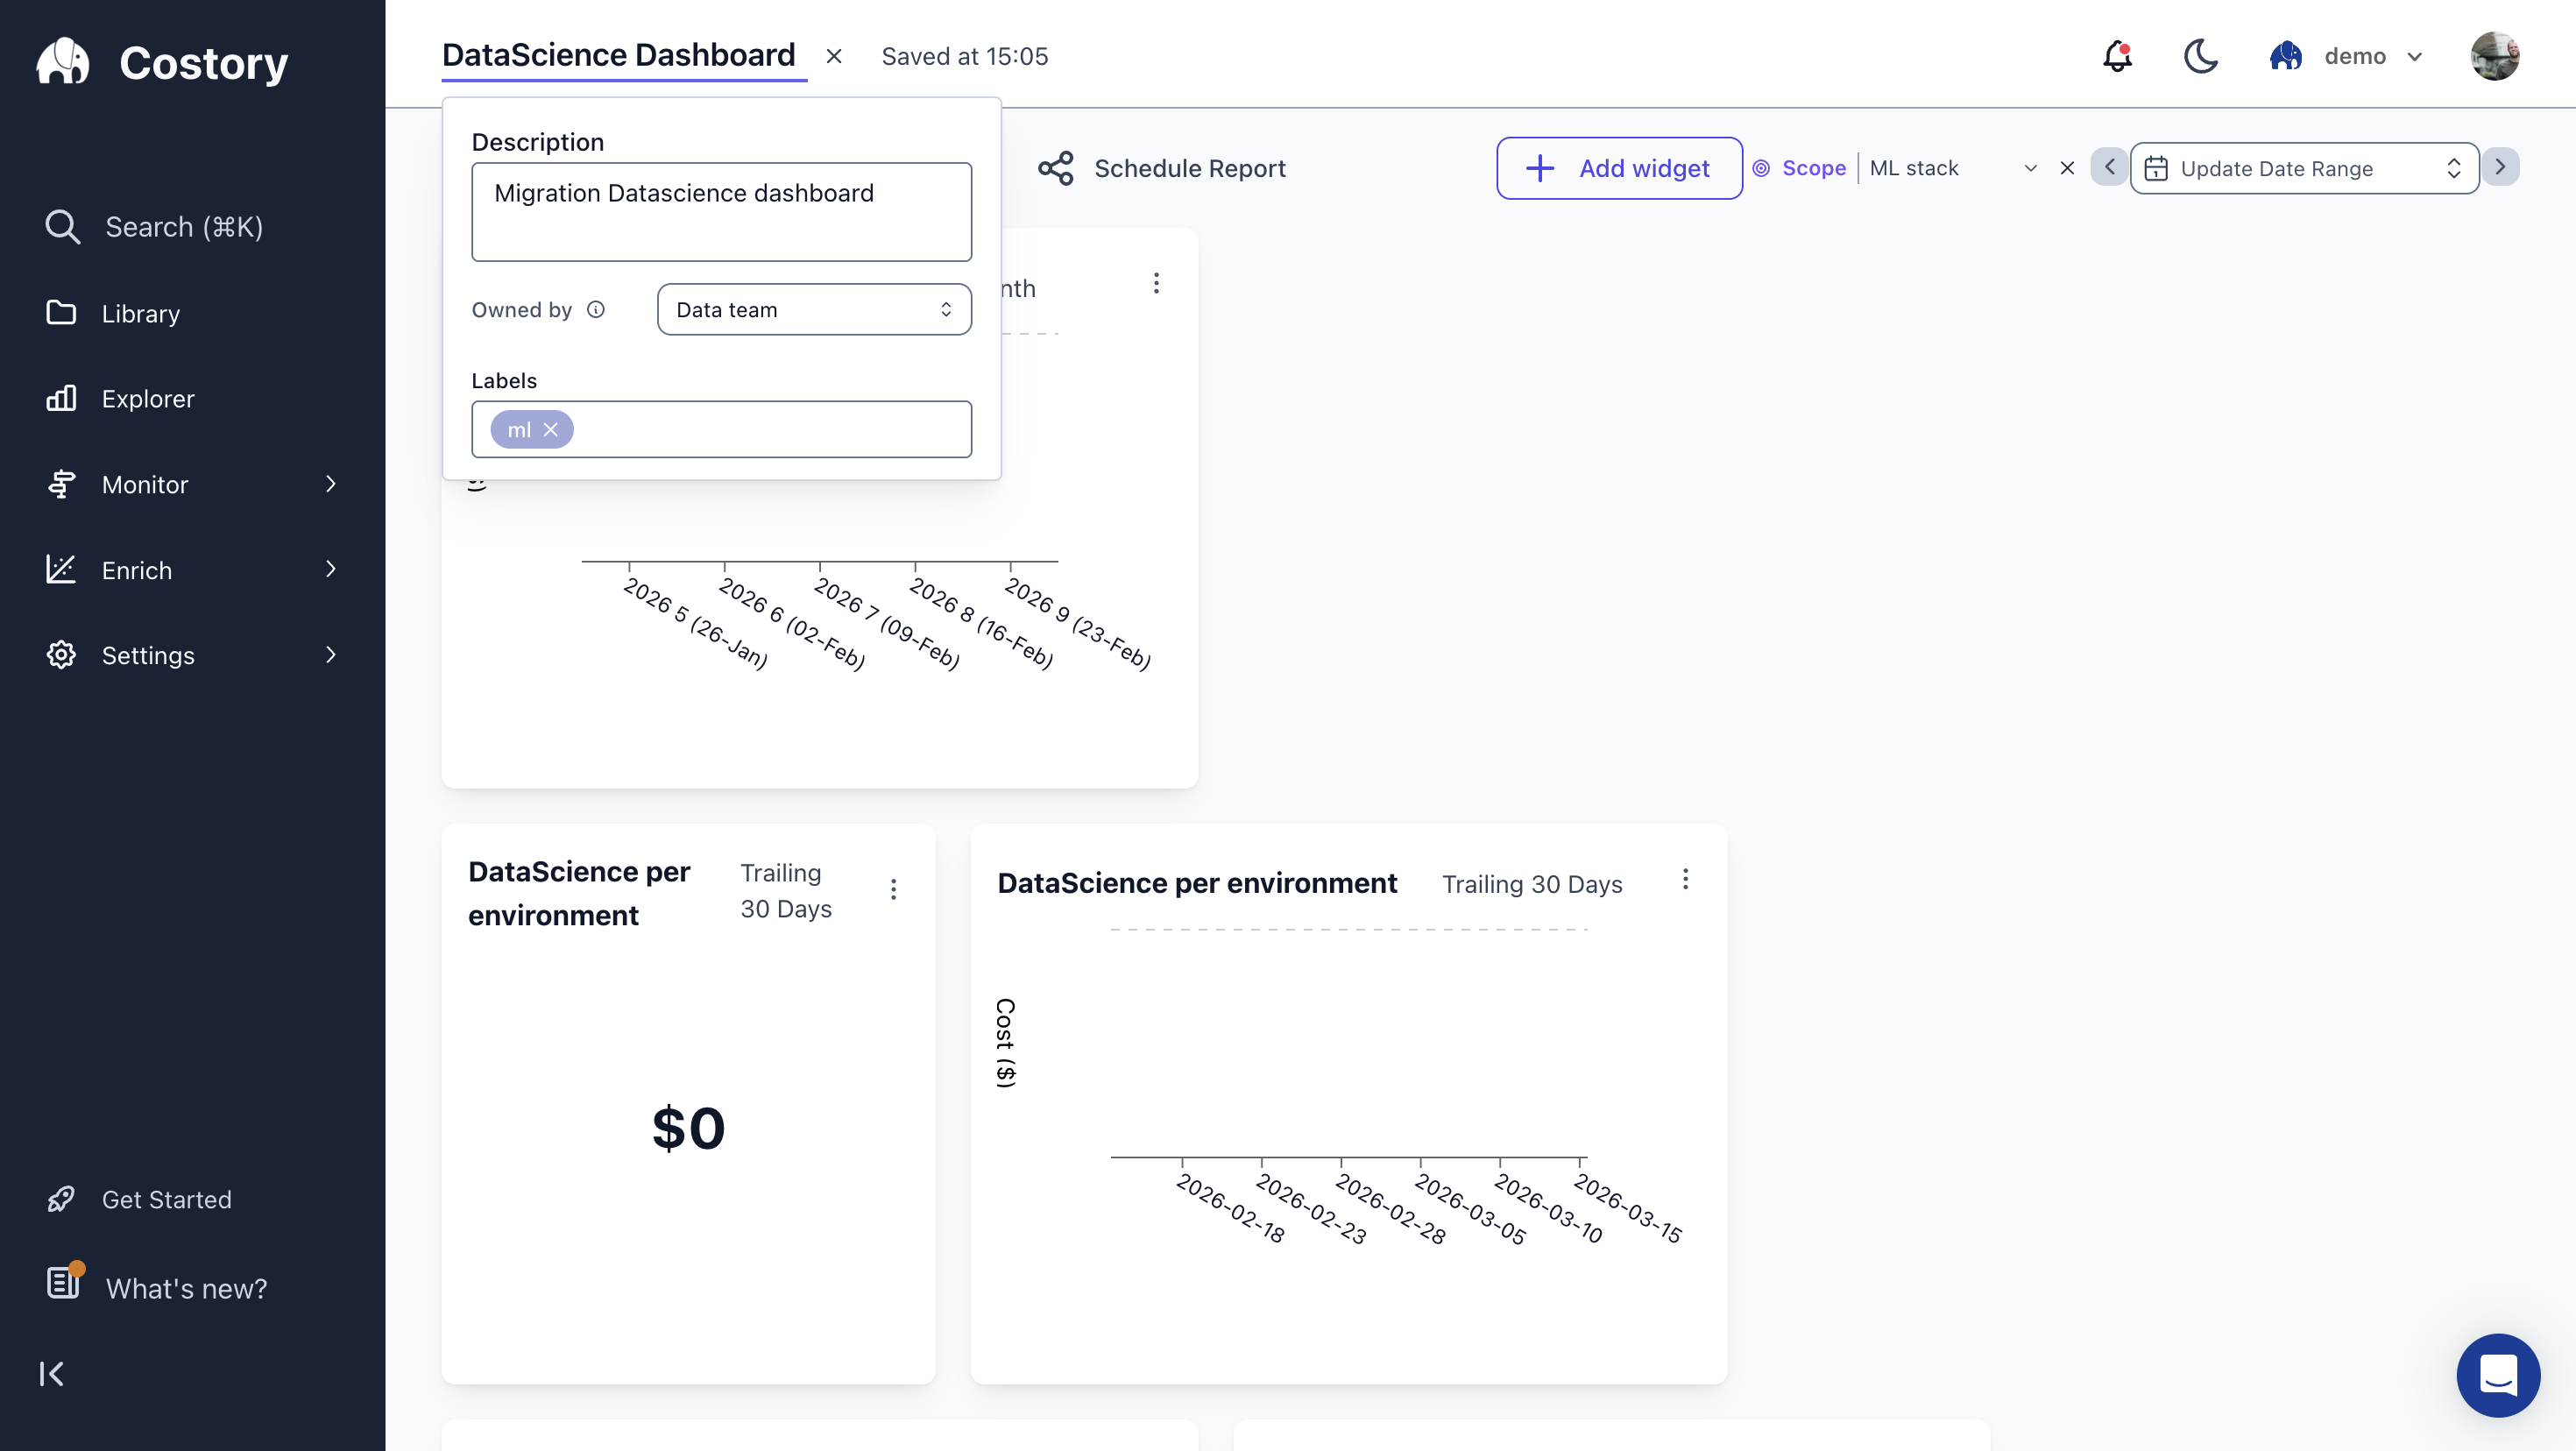Open the Owned by Data team dropdown
The height and width of the screenshot is (1451, 2576).
tap(813, 309)
